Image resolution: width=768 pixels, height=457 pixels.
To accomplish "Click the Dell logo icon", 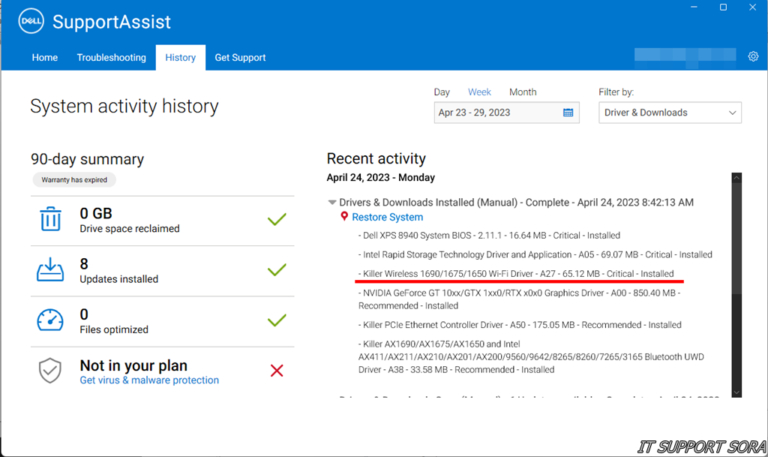I will [x=29, y=20].
